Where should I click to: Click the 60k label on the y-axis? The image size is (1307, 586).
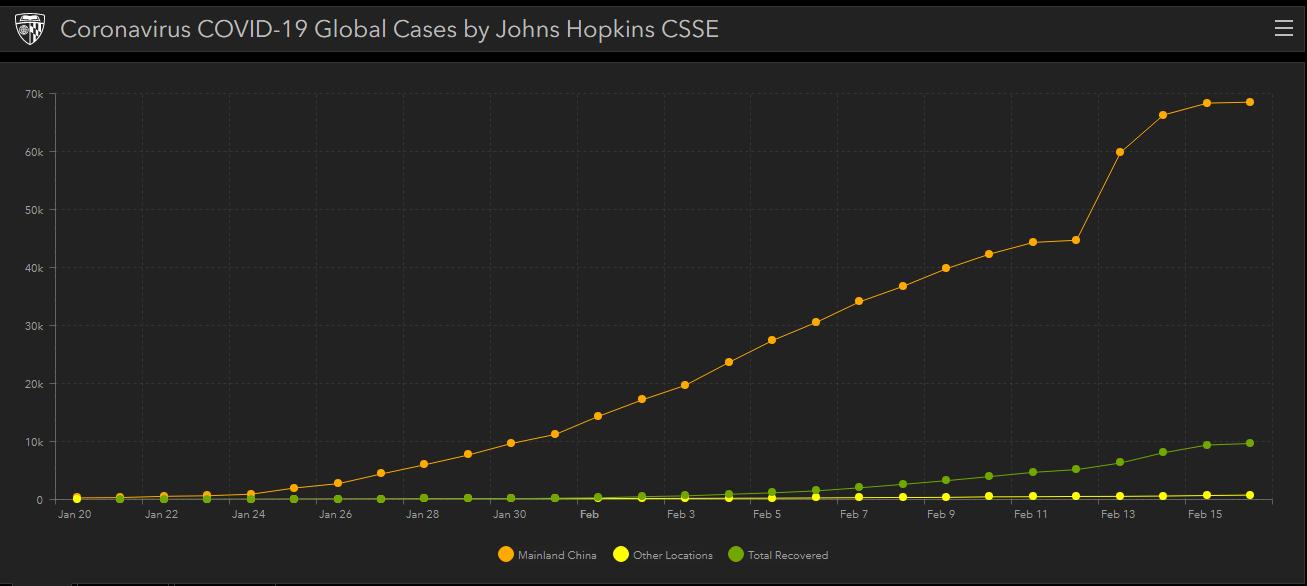[34, 152]
